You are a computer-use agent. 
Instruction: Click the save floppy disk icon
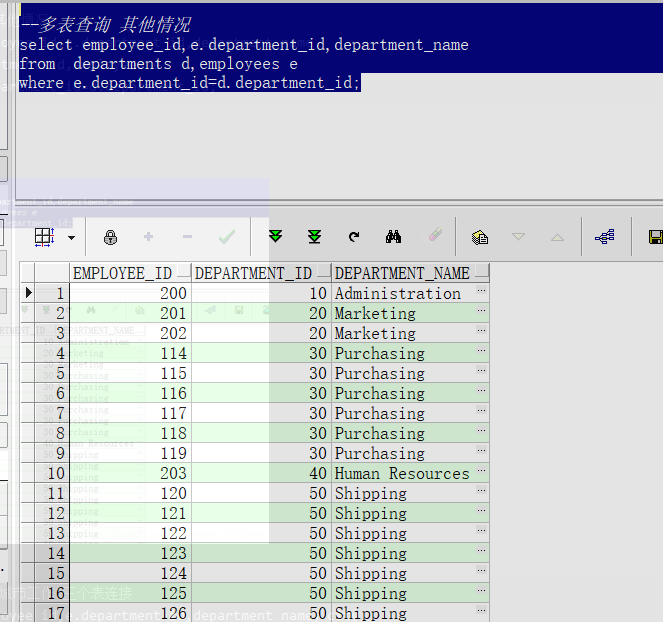coord(655,237)
